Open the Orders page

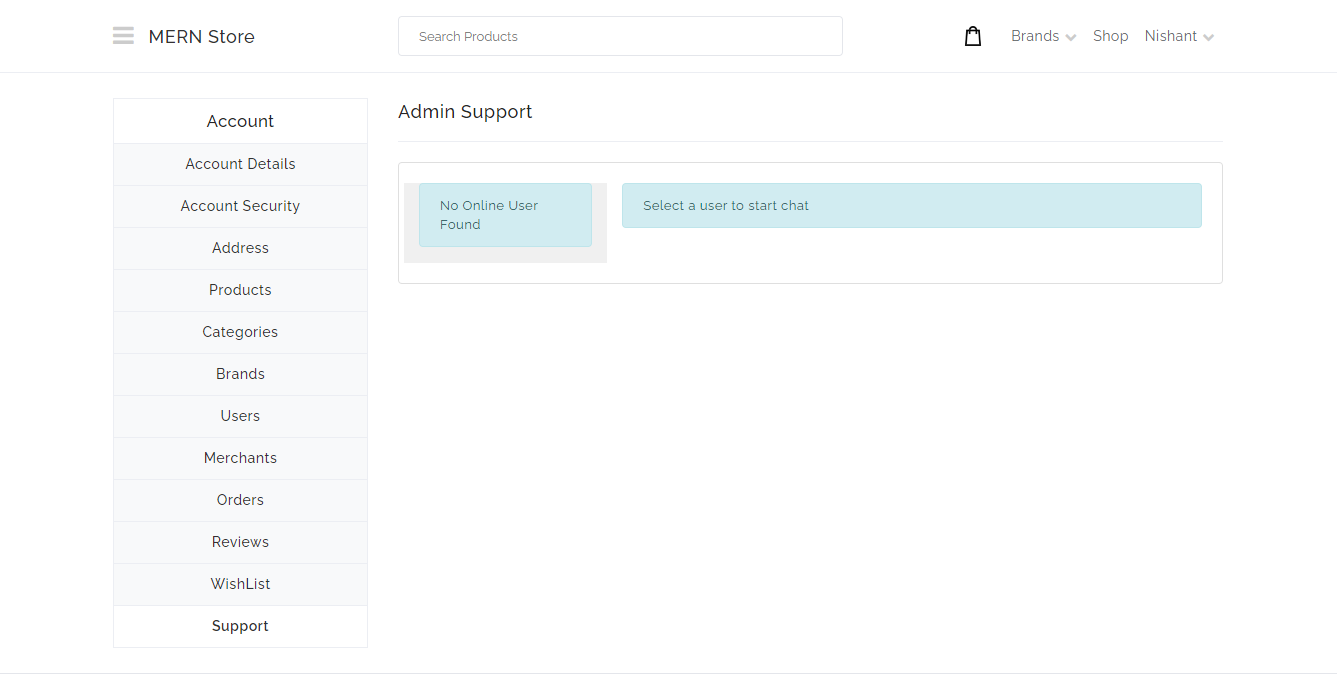click(x=240, y=500)
